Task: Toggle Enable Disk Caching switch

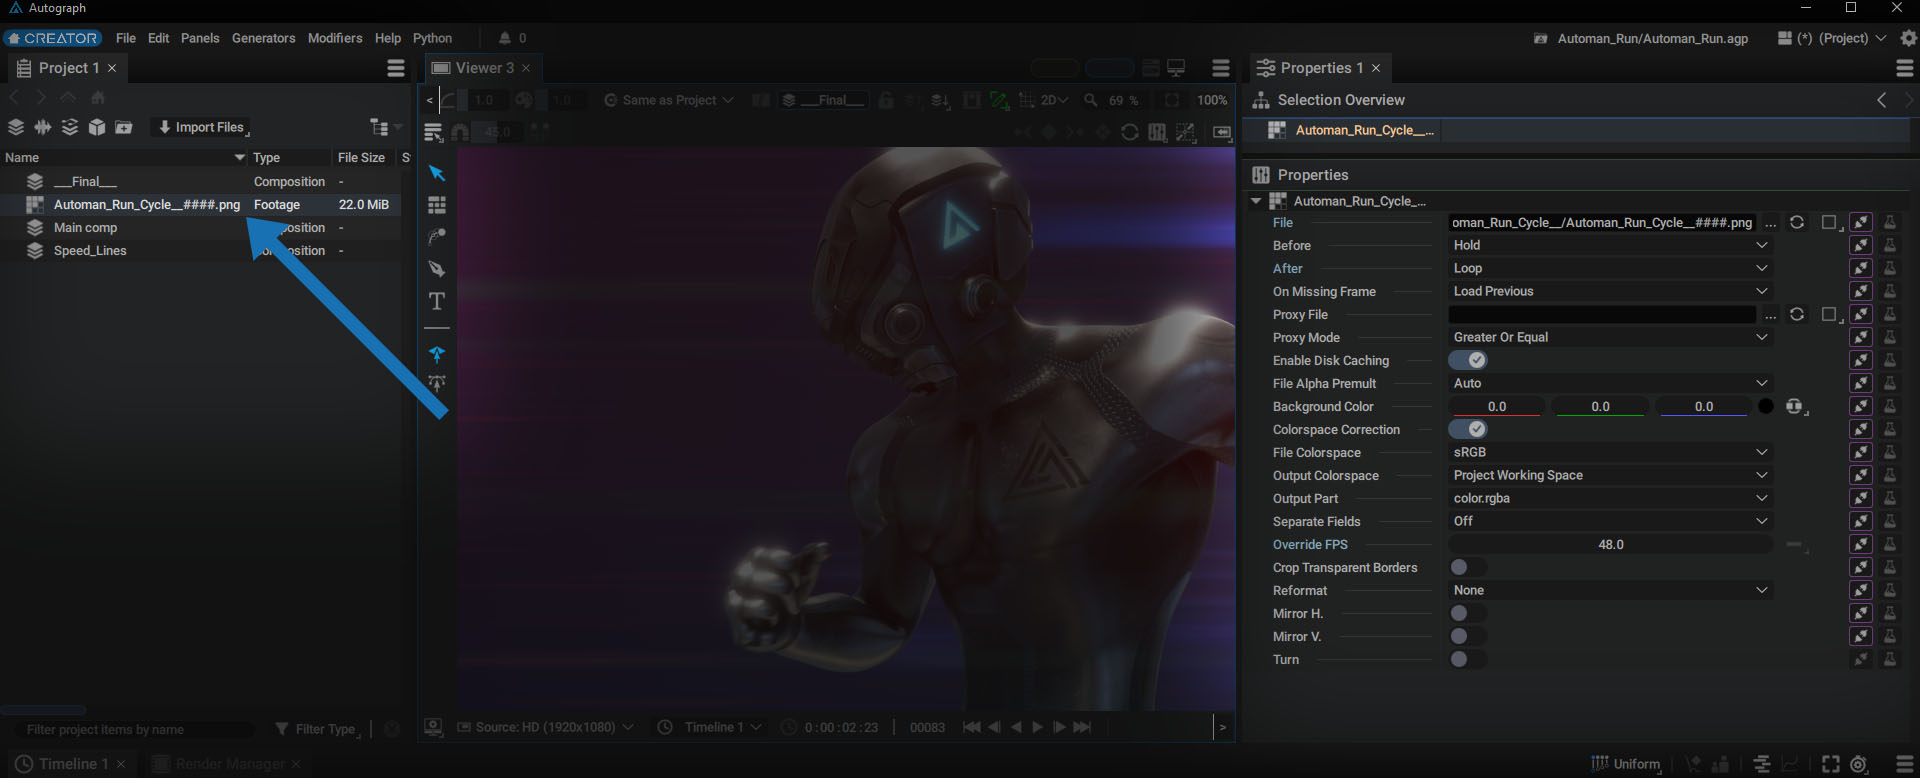Action: click(x=1468, y=360)
